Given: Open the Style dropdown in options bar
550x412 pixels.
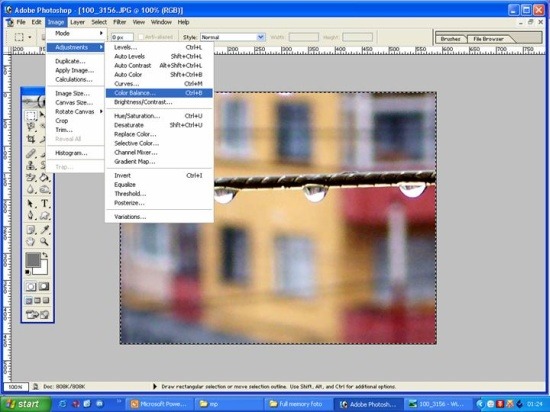Looking at the screenshot, I should (261, 37).
